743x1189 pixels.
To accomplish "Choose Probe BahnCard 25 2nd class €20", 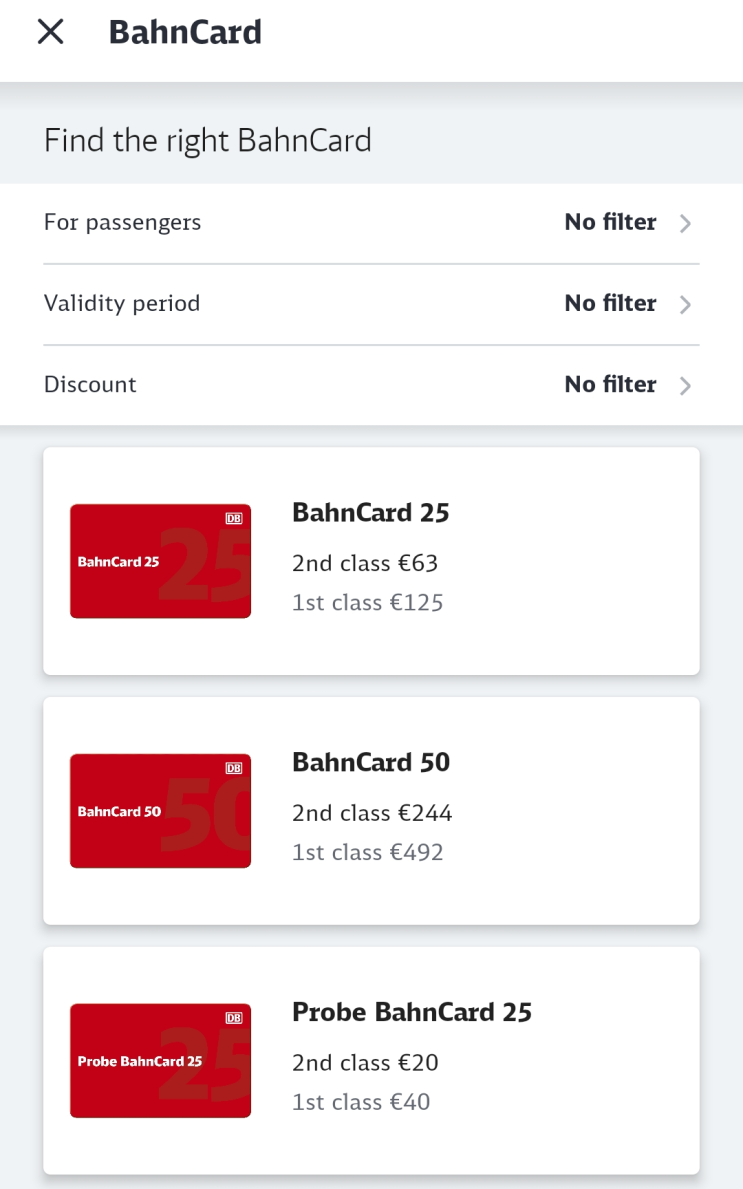I will (365, 1062).
